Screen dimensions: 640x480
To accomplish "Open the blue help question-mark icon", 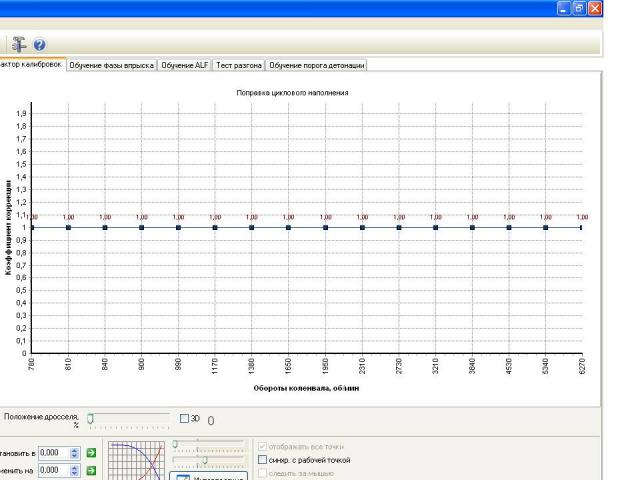I will point(40,44).
